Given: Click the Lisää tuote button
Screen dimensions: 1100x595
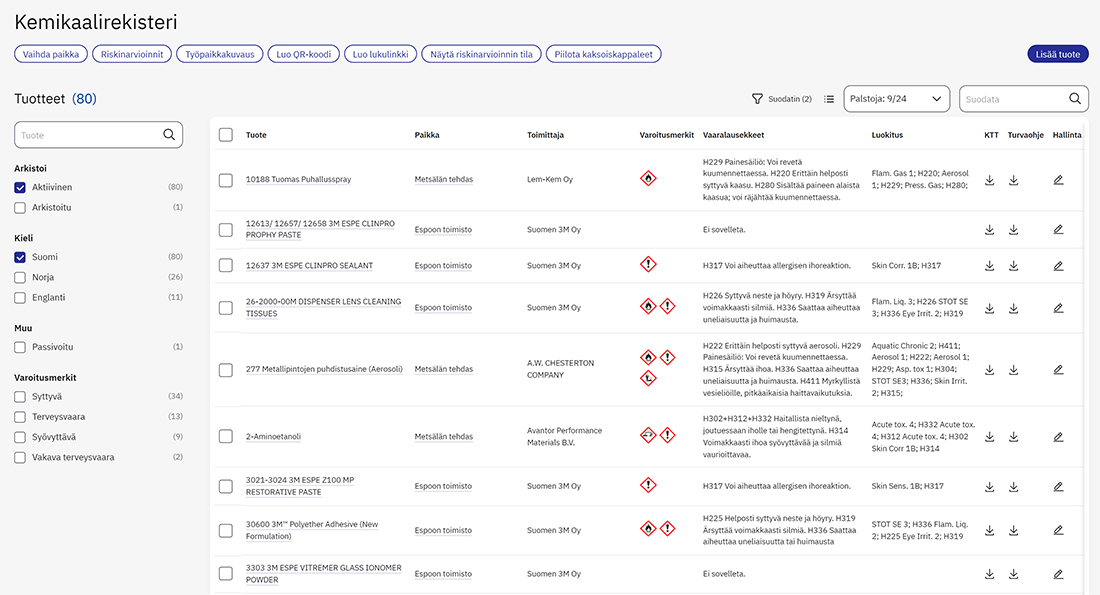Looking at the screenshot, I should coord(1058,54).
